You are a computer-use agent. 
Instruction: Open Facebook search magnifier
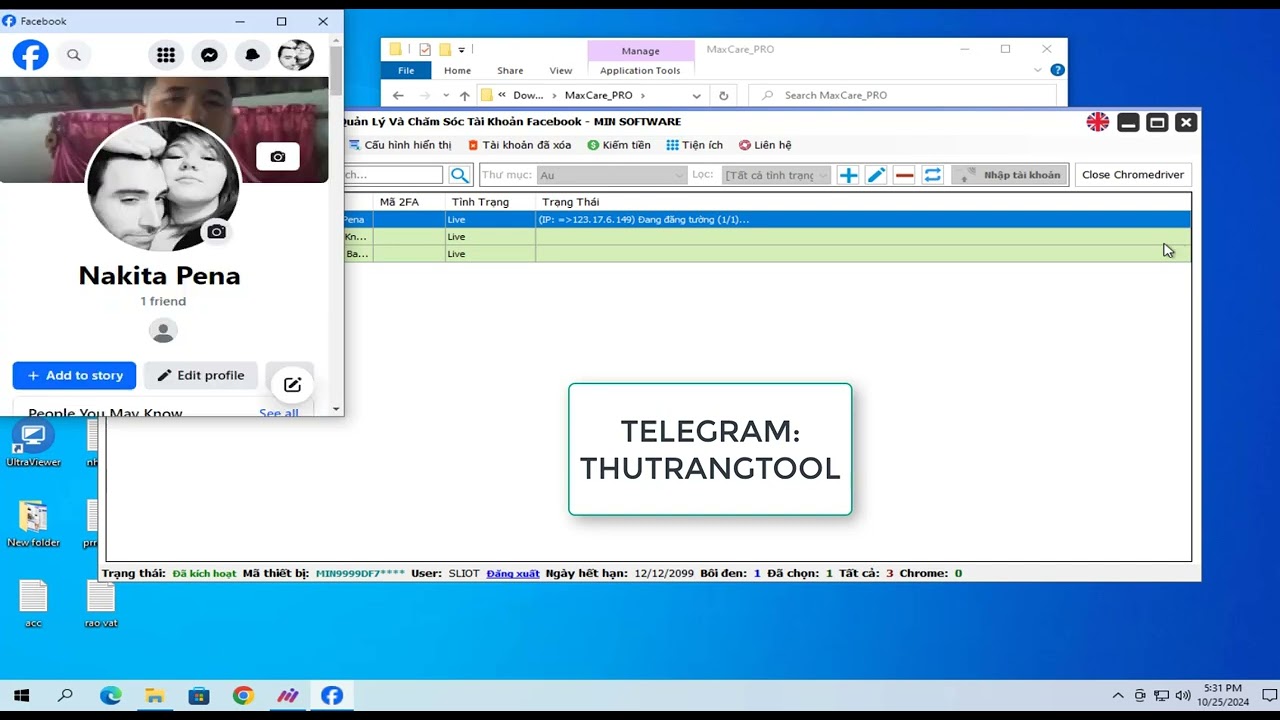pos(74,55)
